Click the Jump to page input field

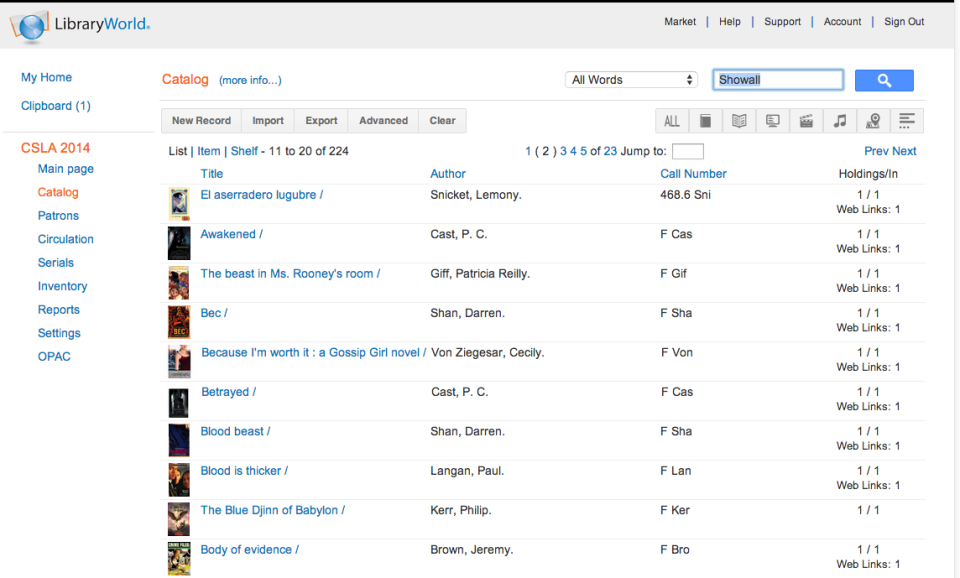click(686, 151)
